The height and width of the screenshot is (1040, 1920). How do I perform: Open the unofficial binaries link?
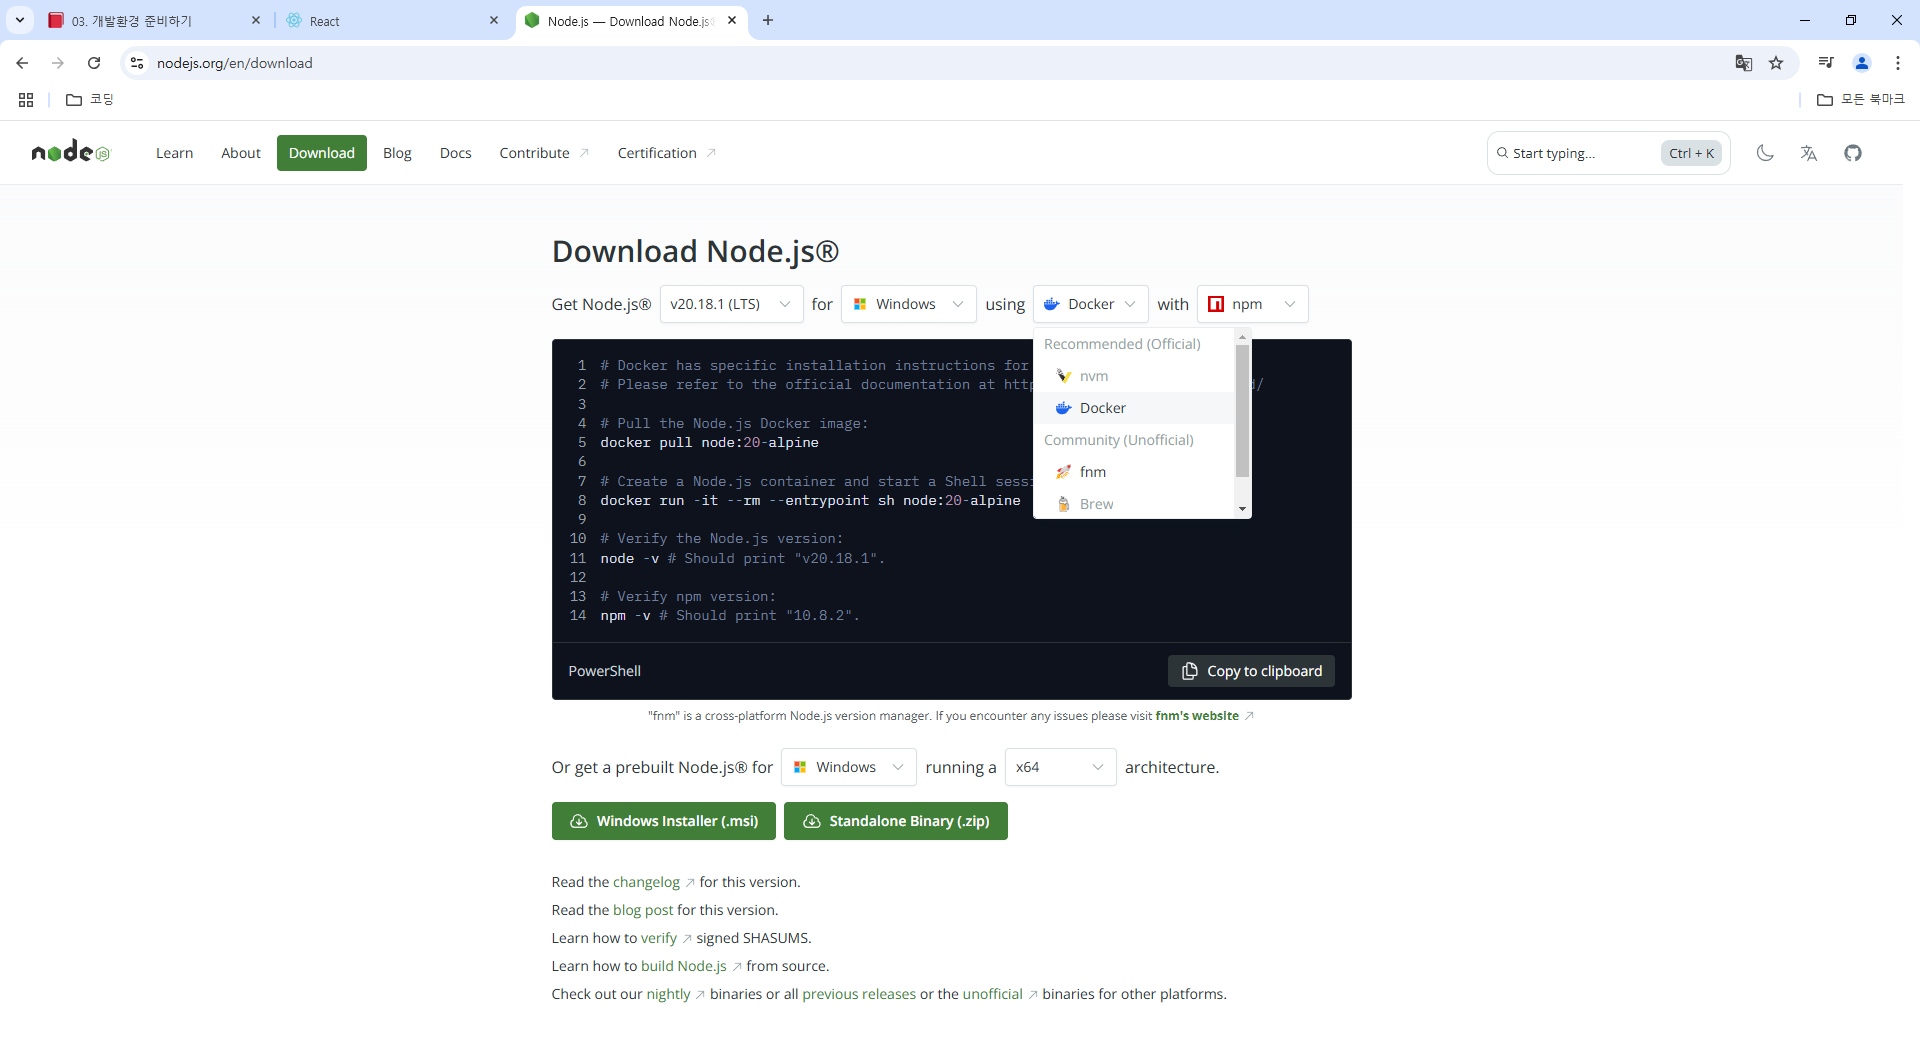coord(1000,994)
